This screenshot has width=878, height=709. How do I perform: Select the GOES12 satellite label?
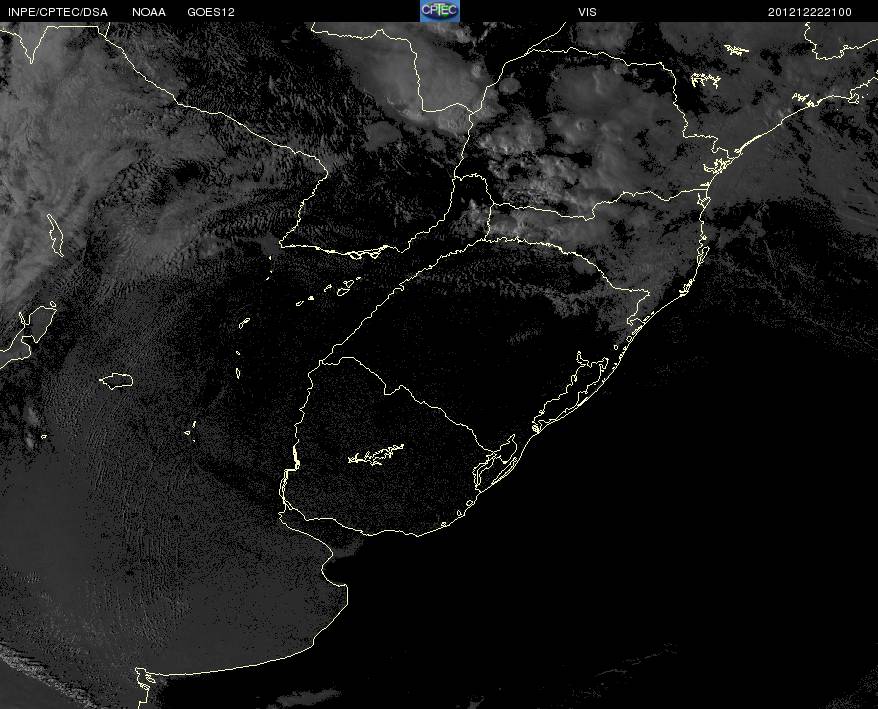tap(211, 12)
